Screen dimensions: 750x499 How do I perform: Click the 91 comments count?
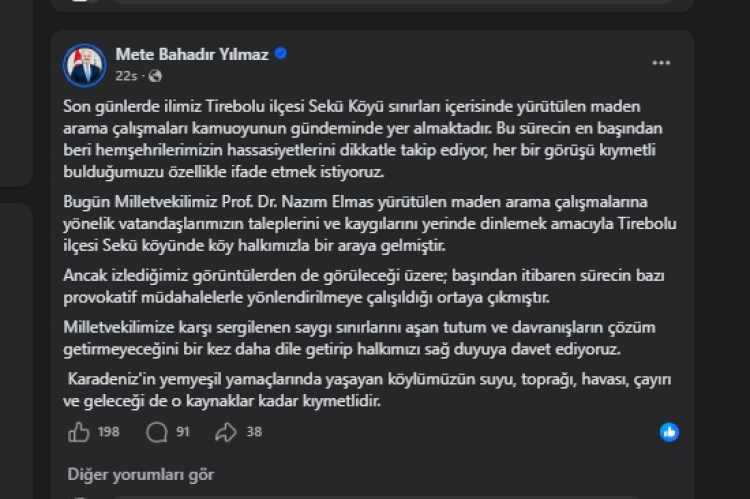tap(183, 432)
